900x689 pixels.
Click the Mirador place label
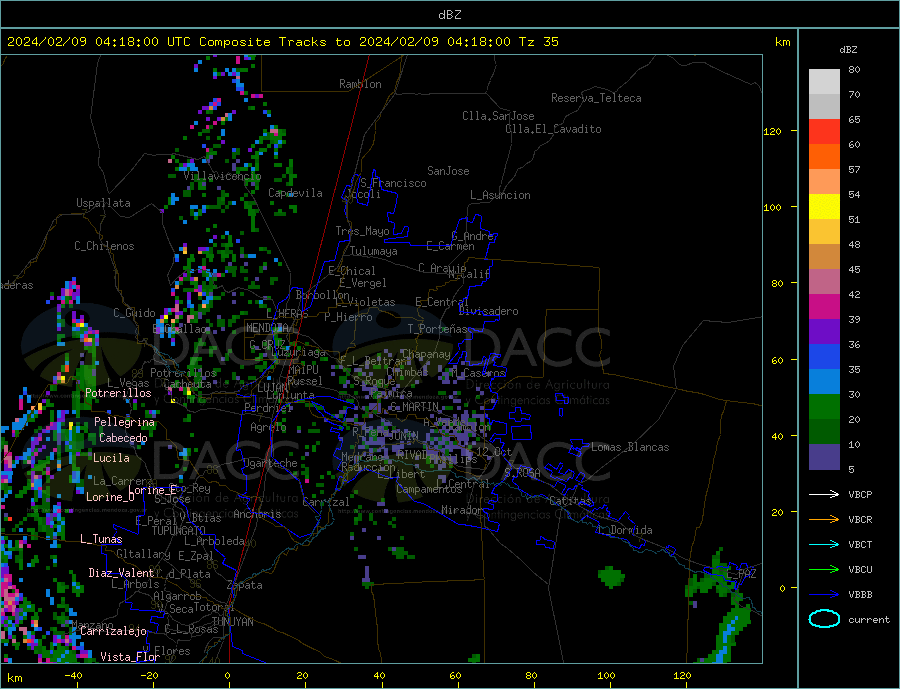(x=462, y=510)
